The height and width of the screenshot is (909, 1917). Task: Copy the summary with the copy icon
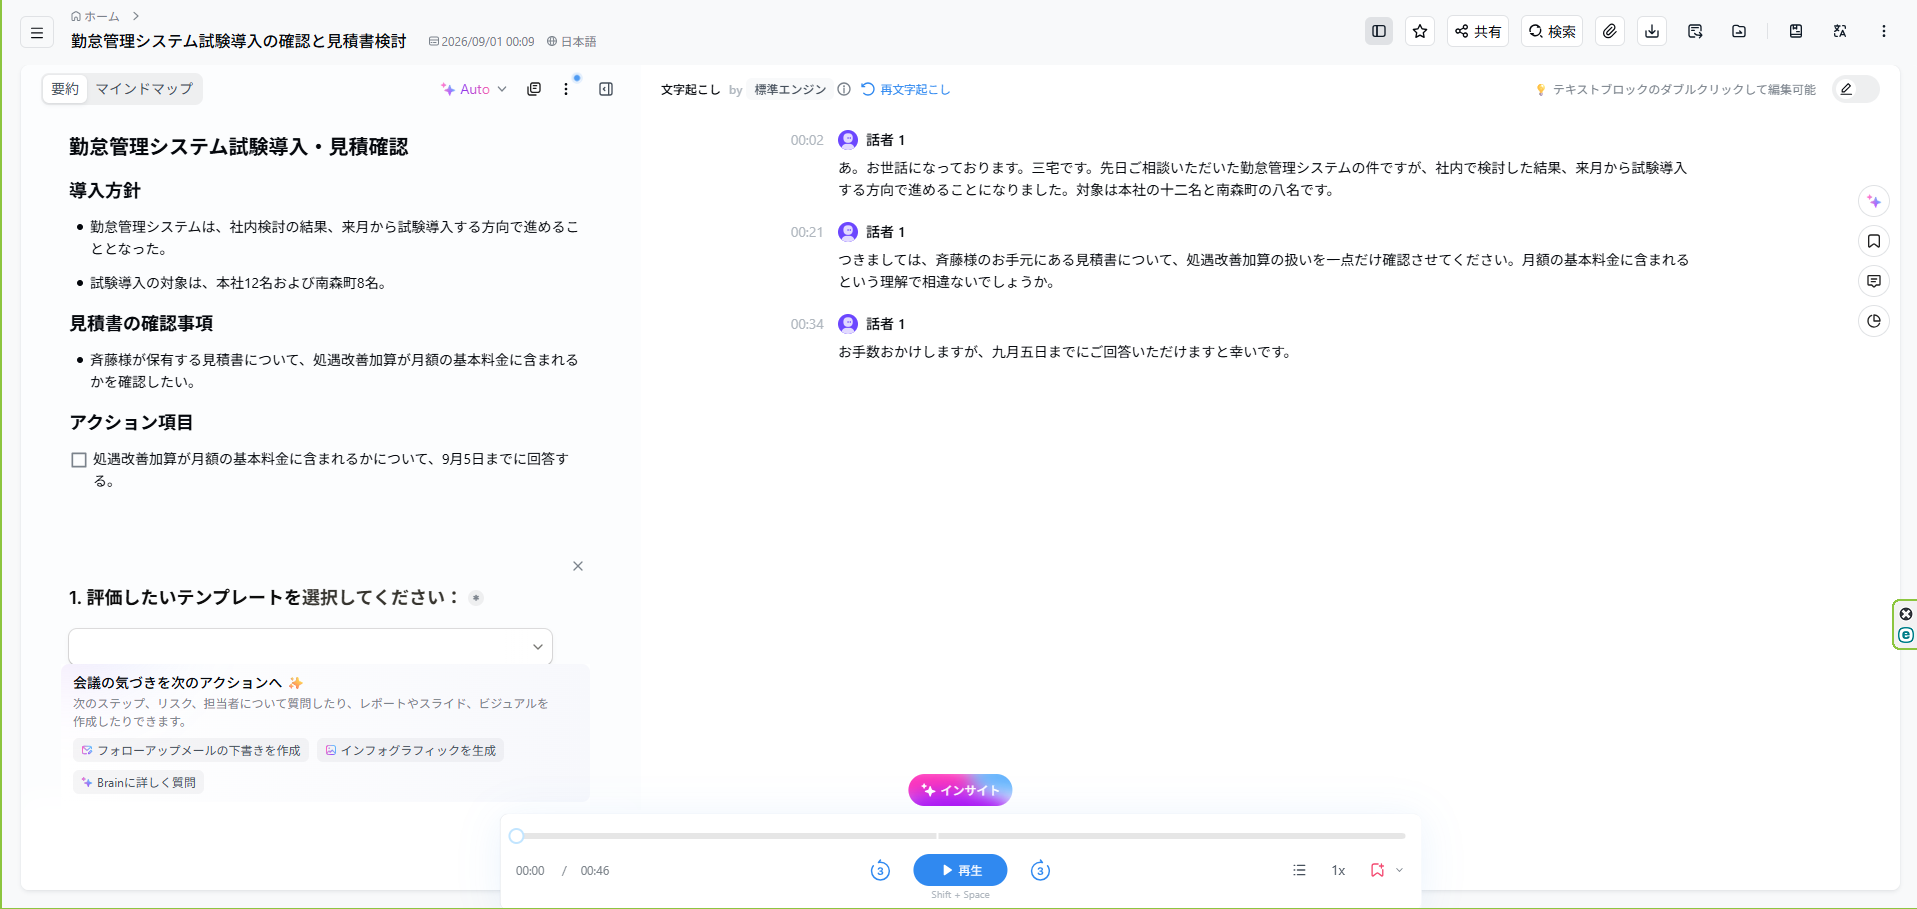coord(534,89)
